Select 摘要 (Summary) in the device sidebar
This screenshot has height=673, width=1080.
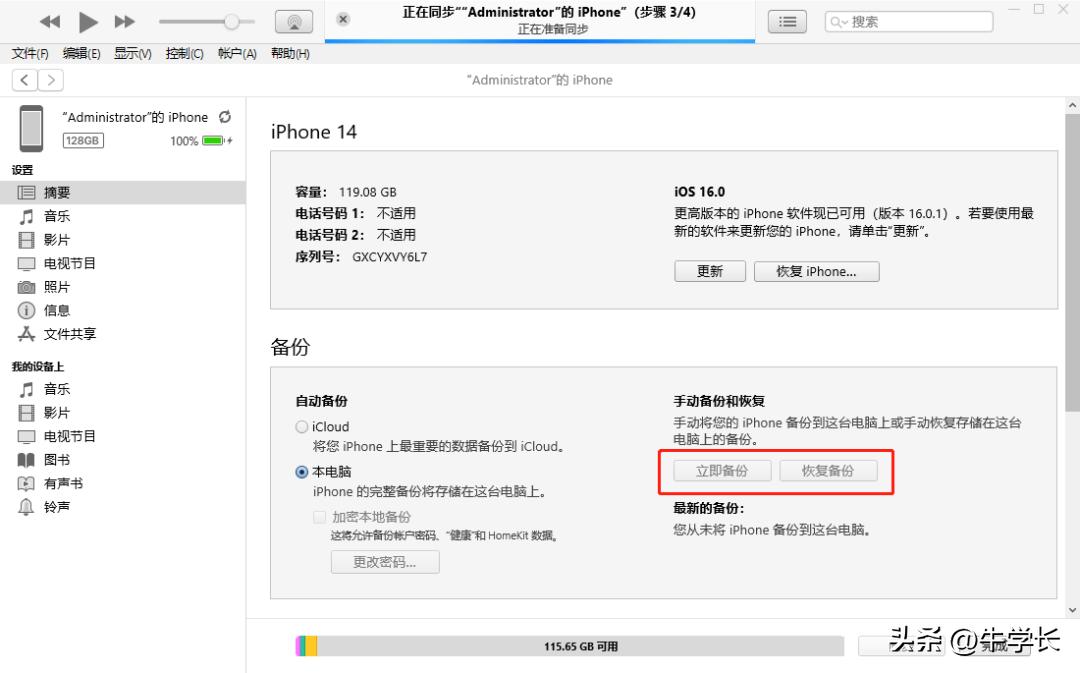(x=57, y=192)
